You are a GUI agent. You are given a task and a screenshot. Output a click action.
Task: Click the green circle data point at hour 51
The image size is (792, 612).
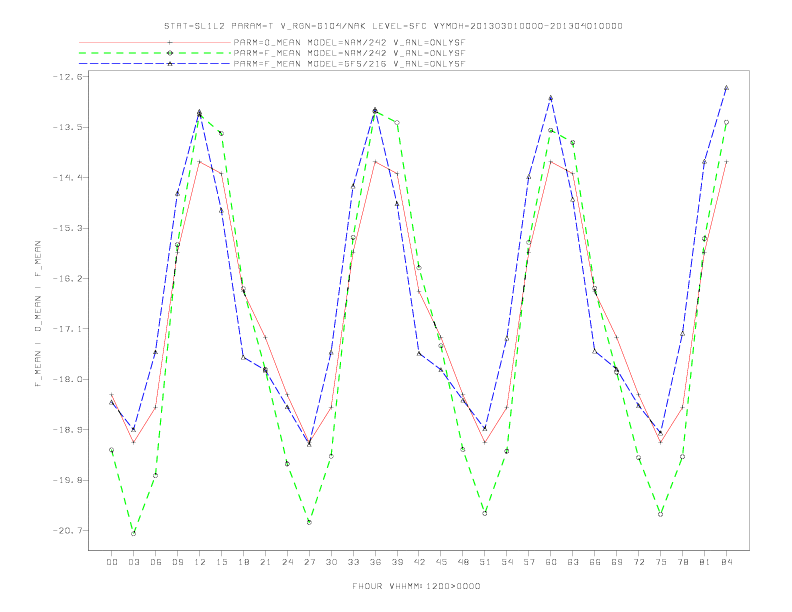485,513
